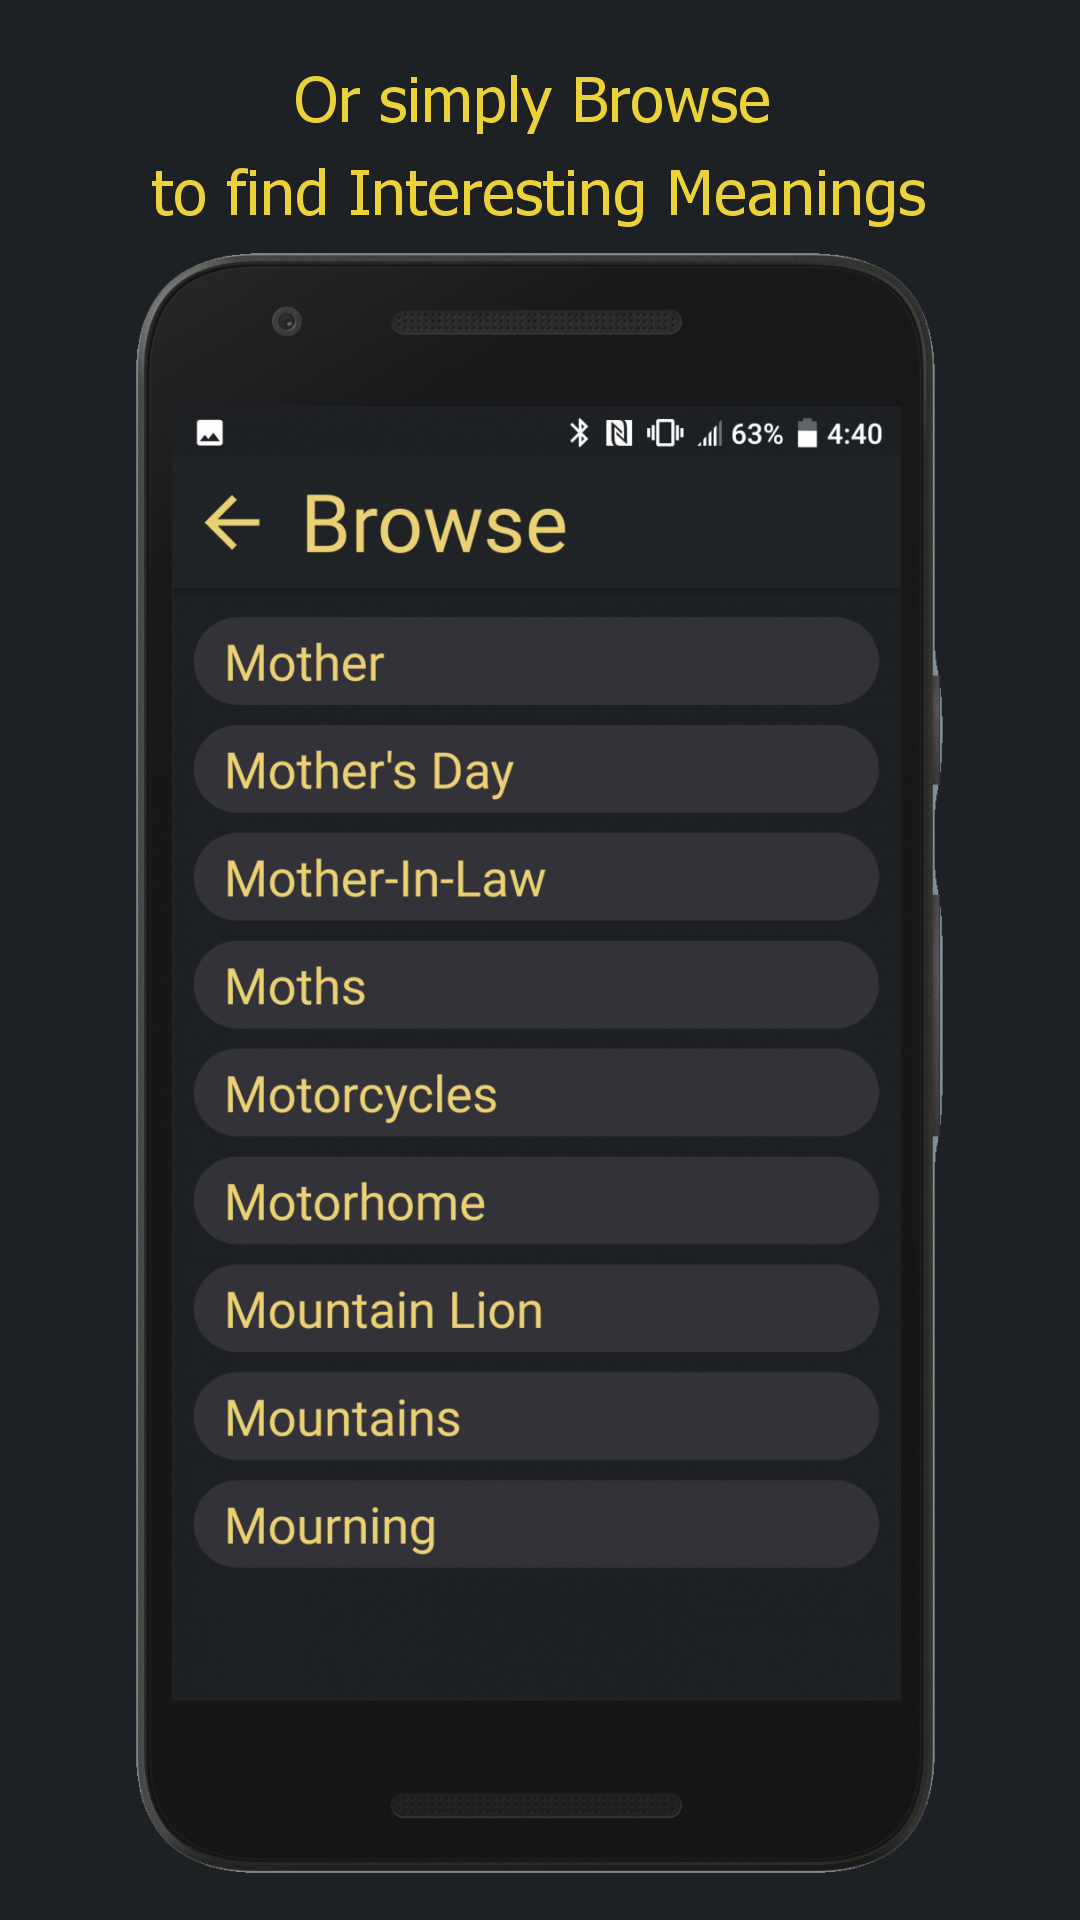
Task: Tap the yellow promo headline text
Action: 538,147
